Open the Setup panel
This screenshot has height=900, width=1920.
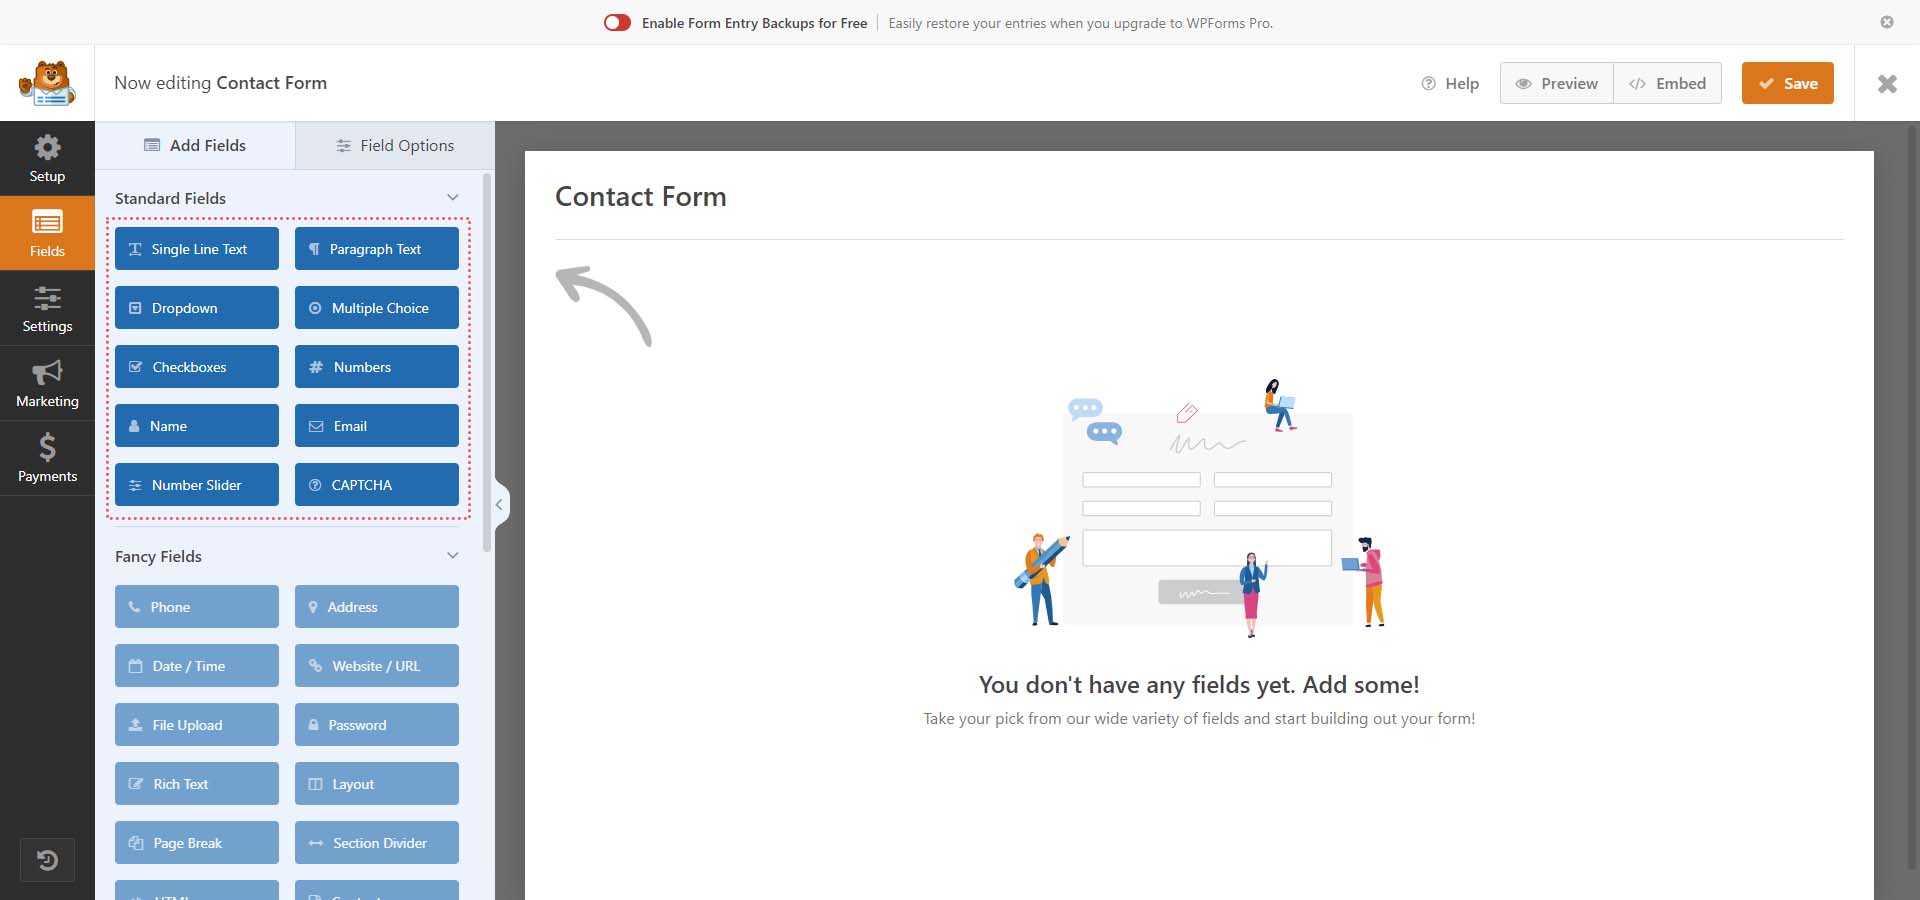pos(46,158)
